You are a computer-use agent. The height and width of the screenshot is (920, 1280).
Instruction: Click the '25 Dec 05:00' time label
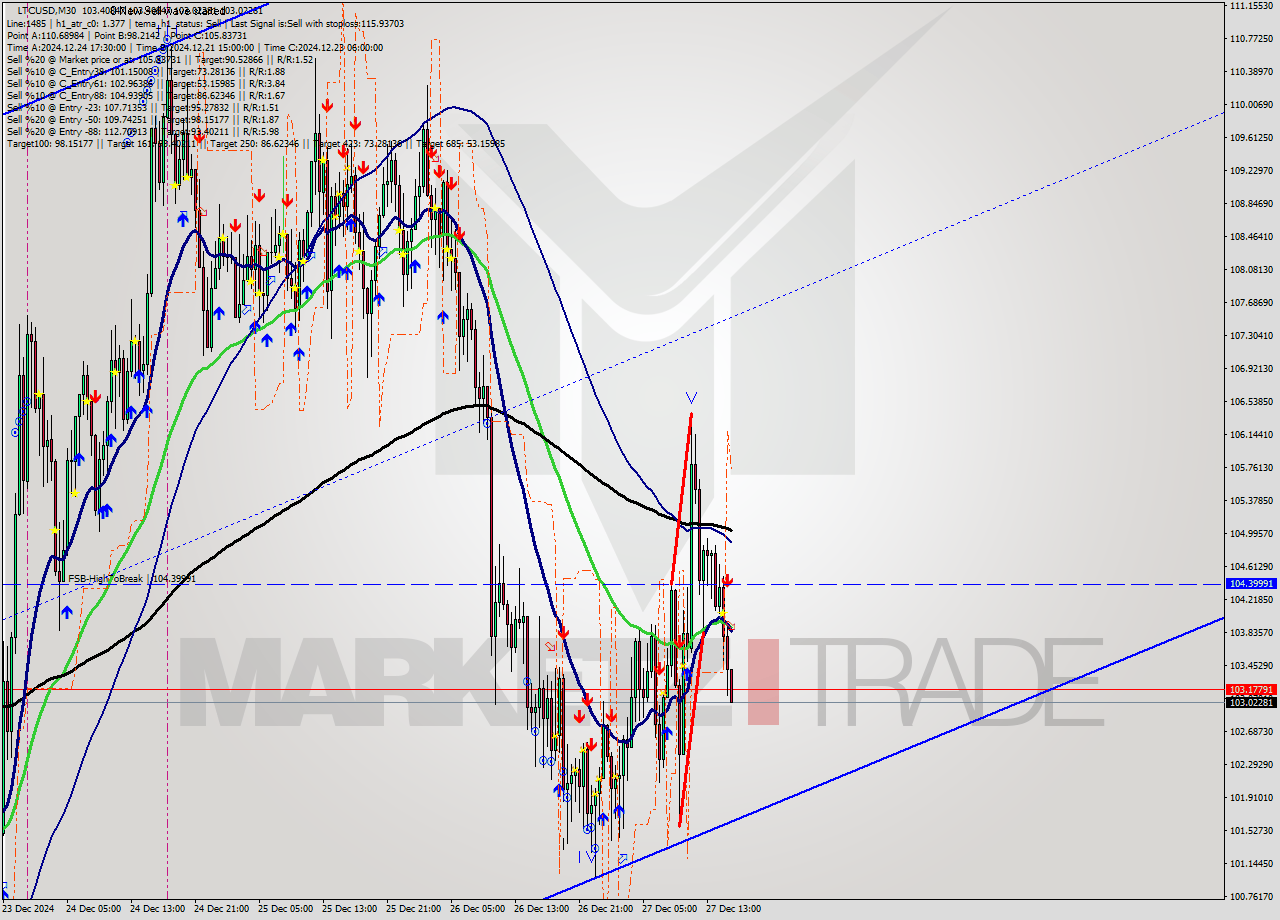286,909
